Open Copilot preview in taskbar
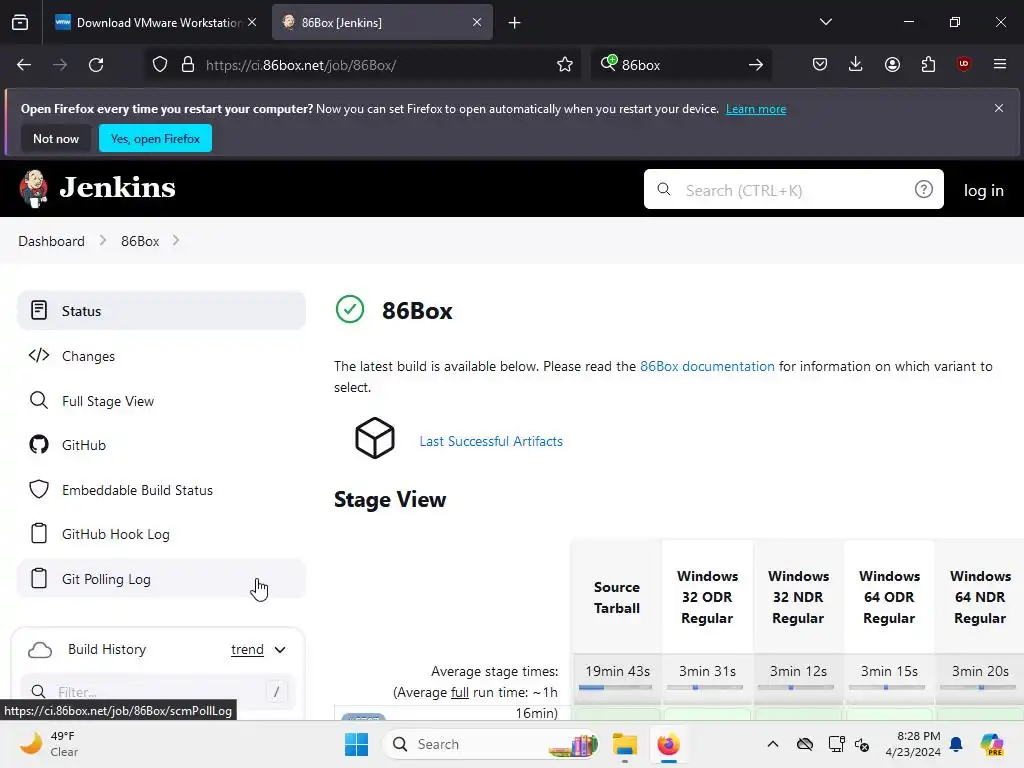 click(x=991, y=744)
